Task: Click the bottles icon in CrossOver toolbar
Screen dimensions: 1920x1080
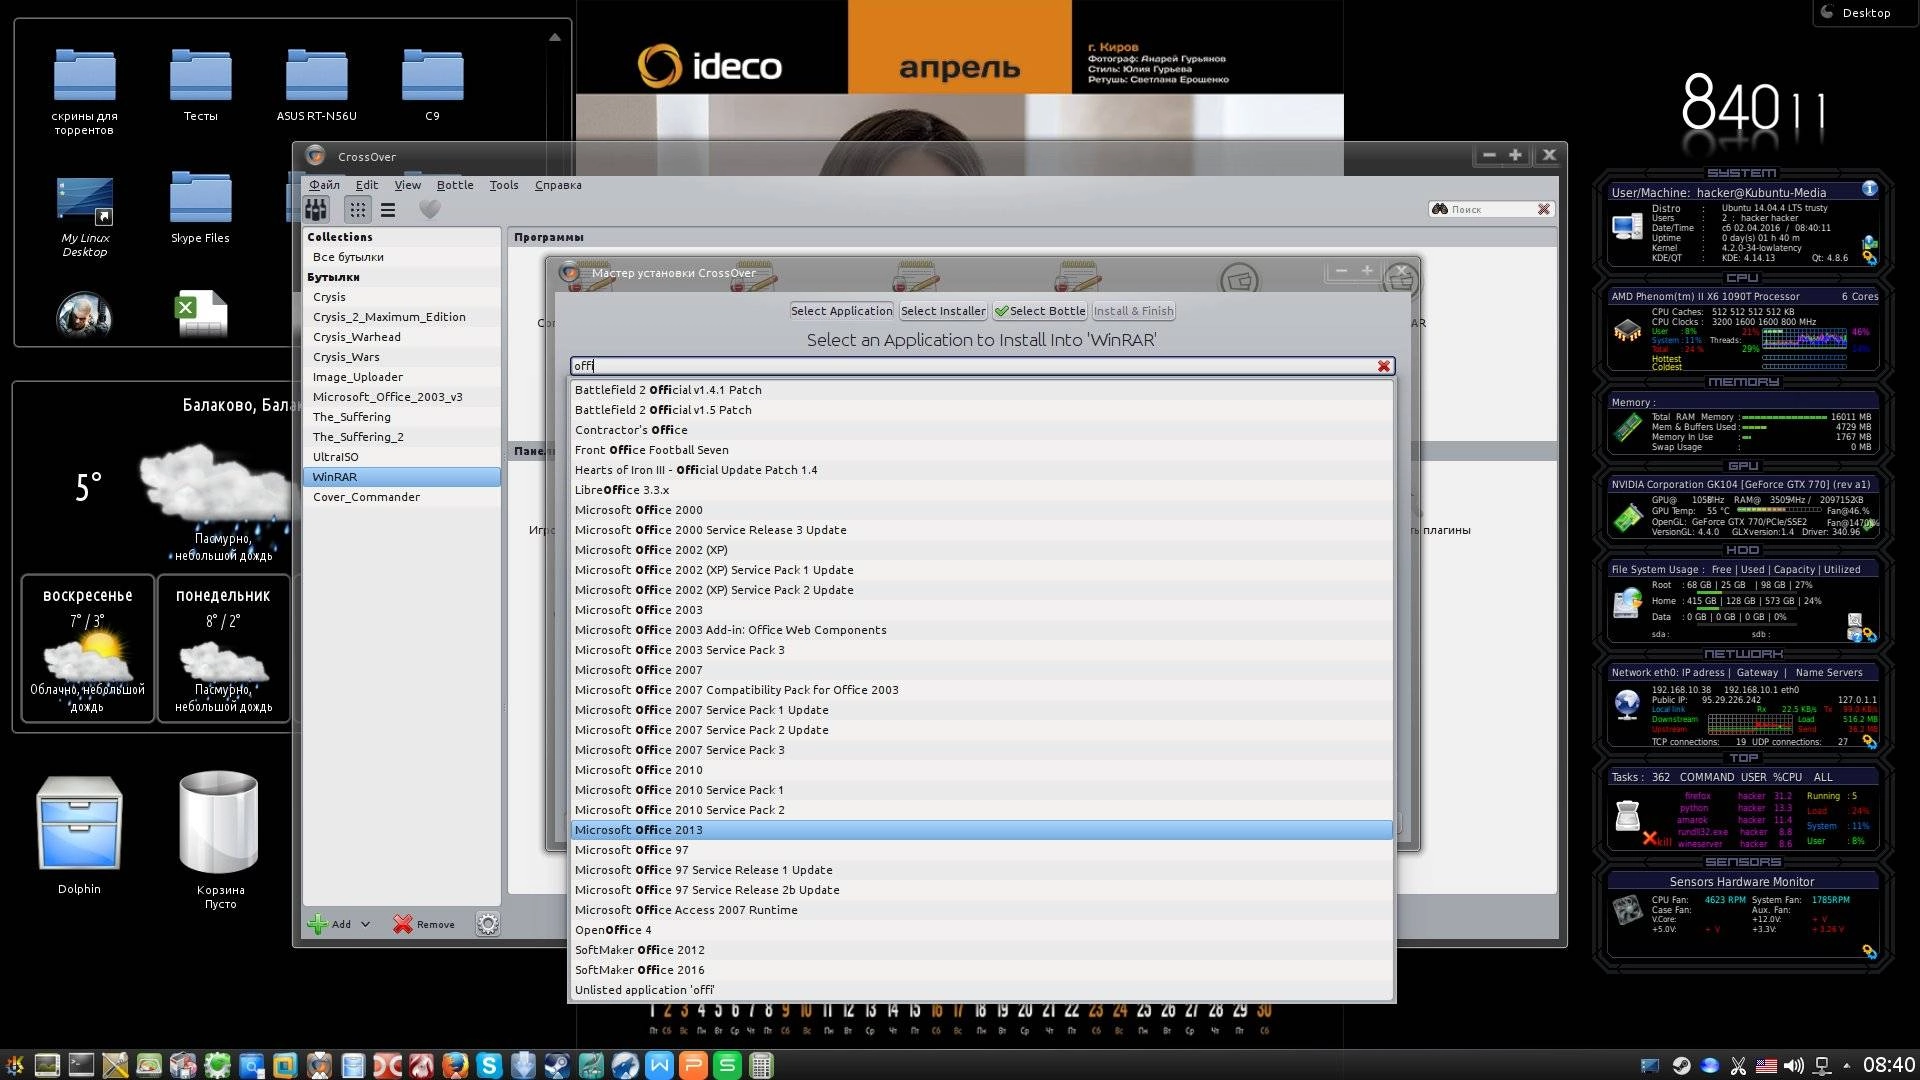Action: point(316,210)
